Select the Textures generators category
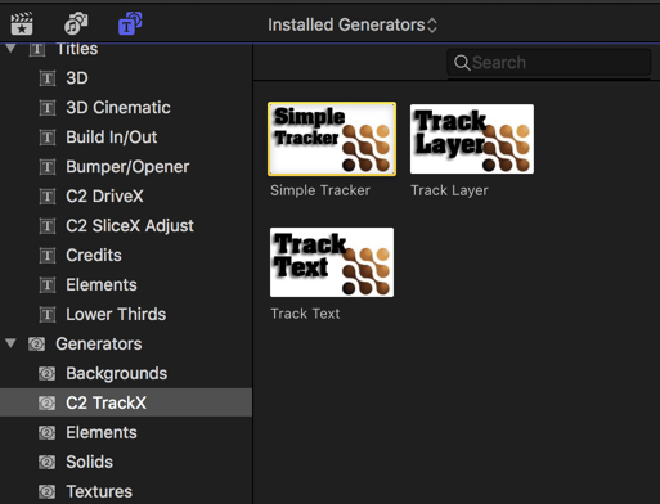 tap(126, 491)
